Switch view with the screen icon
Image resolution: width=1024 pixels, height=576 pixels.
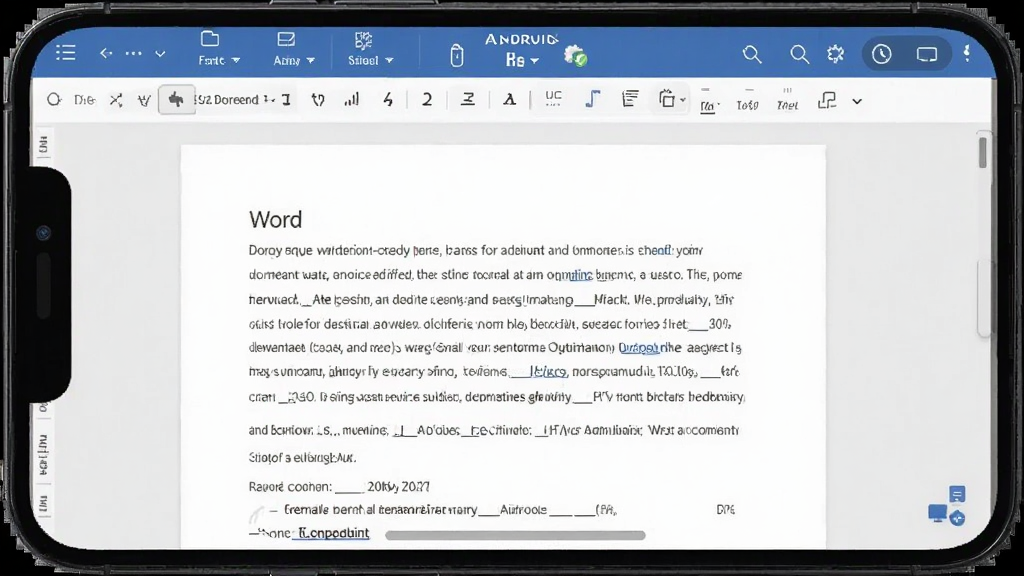coord(927,54)
